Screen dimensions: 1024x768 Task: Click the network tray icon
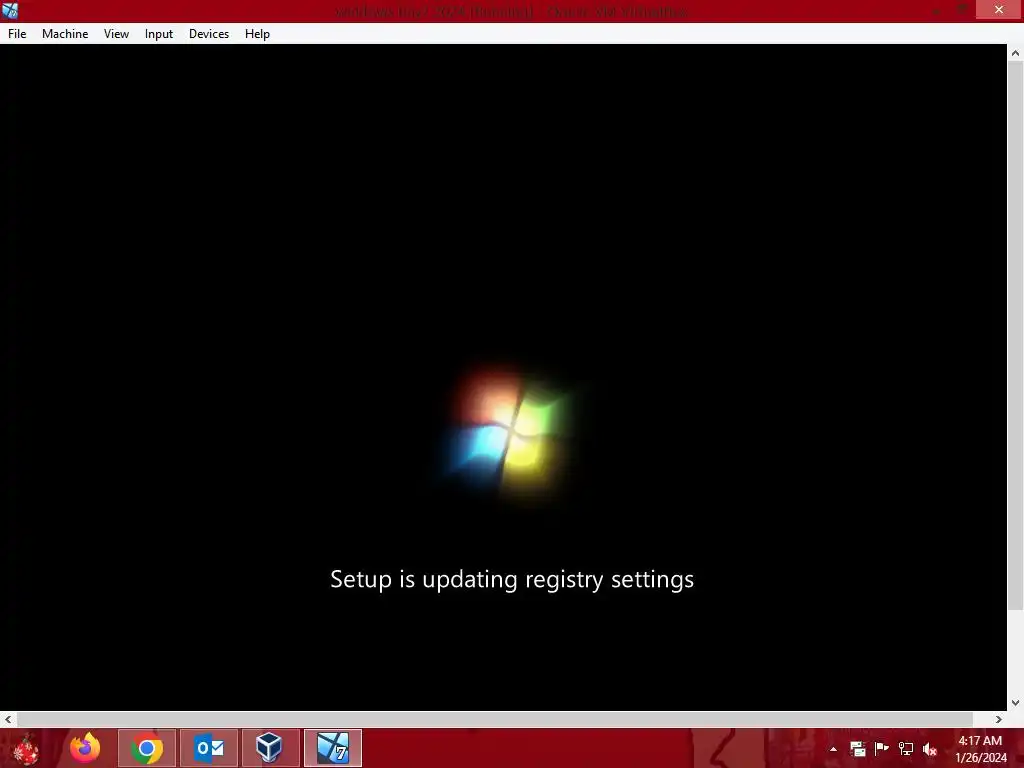906,749
